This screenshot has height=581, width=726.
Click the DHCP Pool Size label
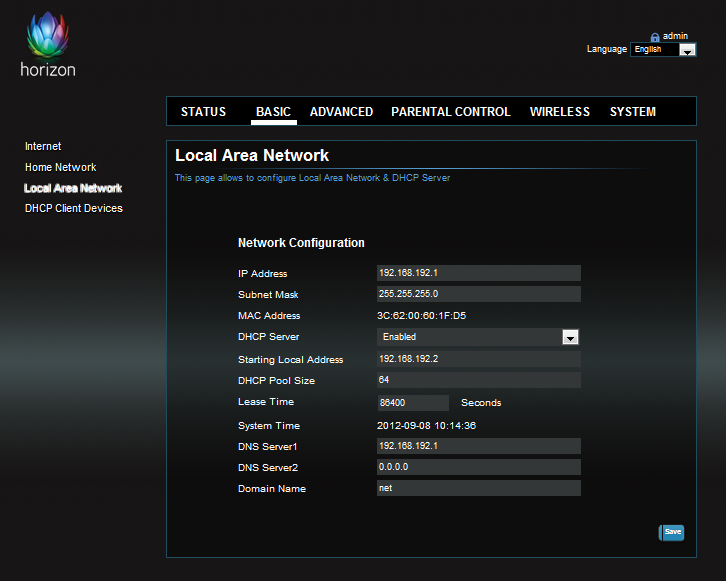tap(276, 381)
